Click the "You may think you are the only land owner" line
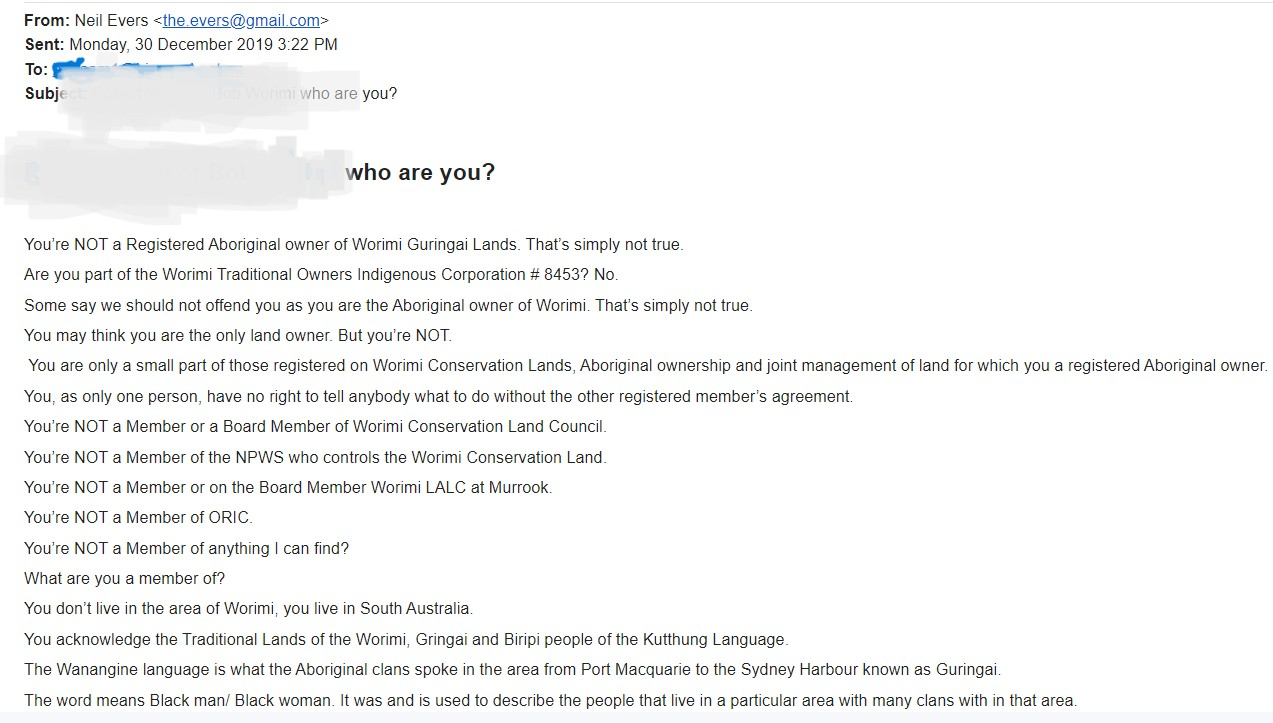This screenshot has height=723, width=1273. [x=238, y=335]
